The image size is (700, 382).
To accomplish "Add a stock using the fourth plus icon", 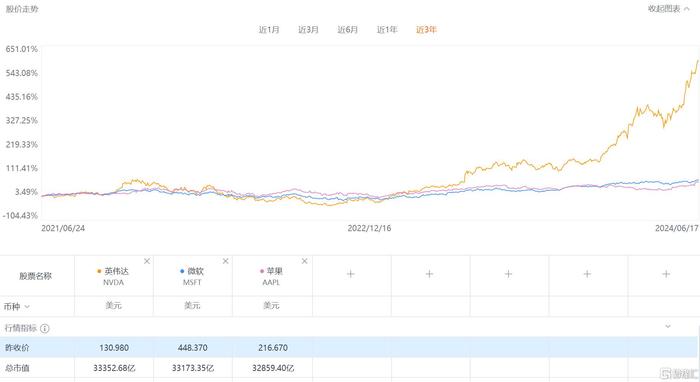I will click(588, 274).
